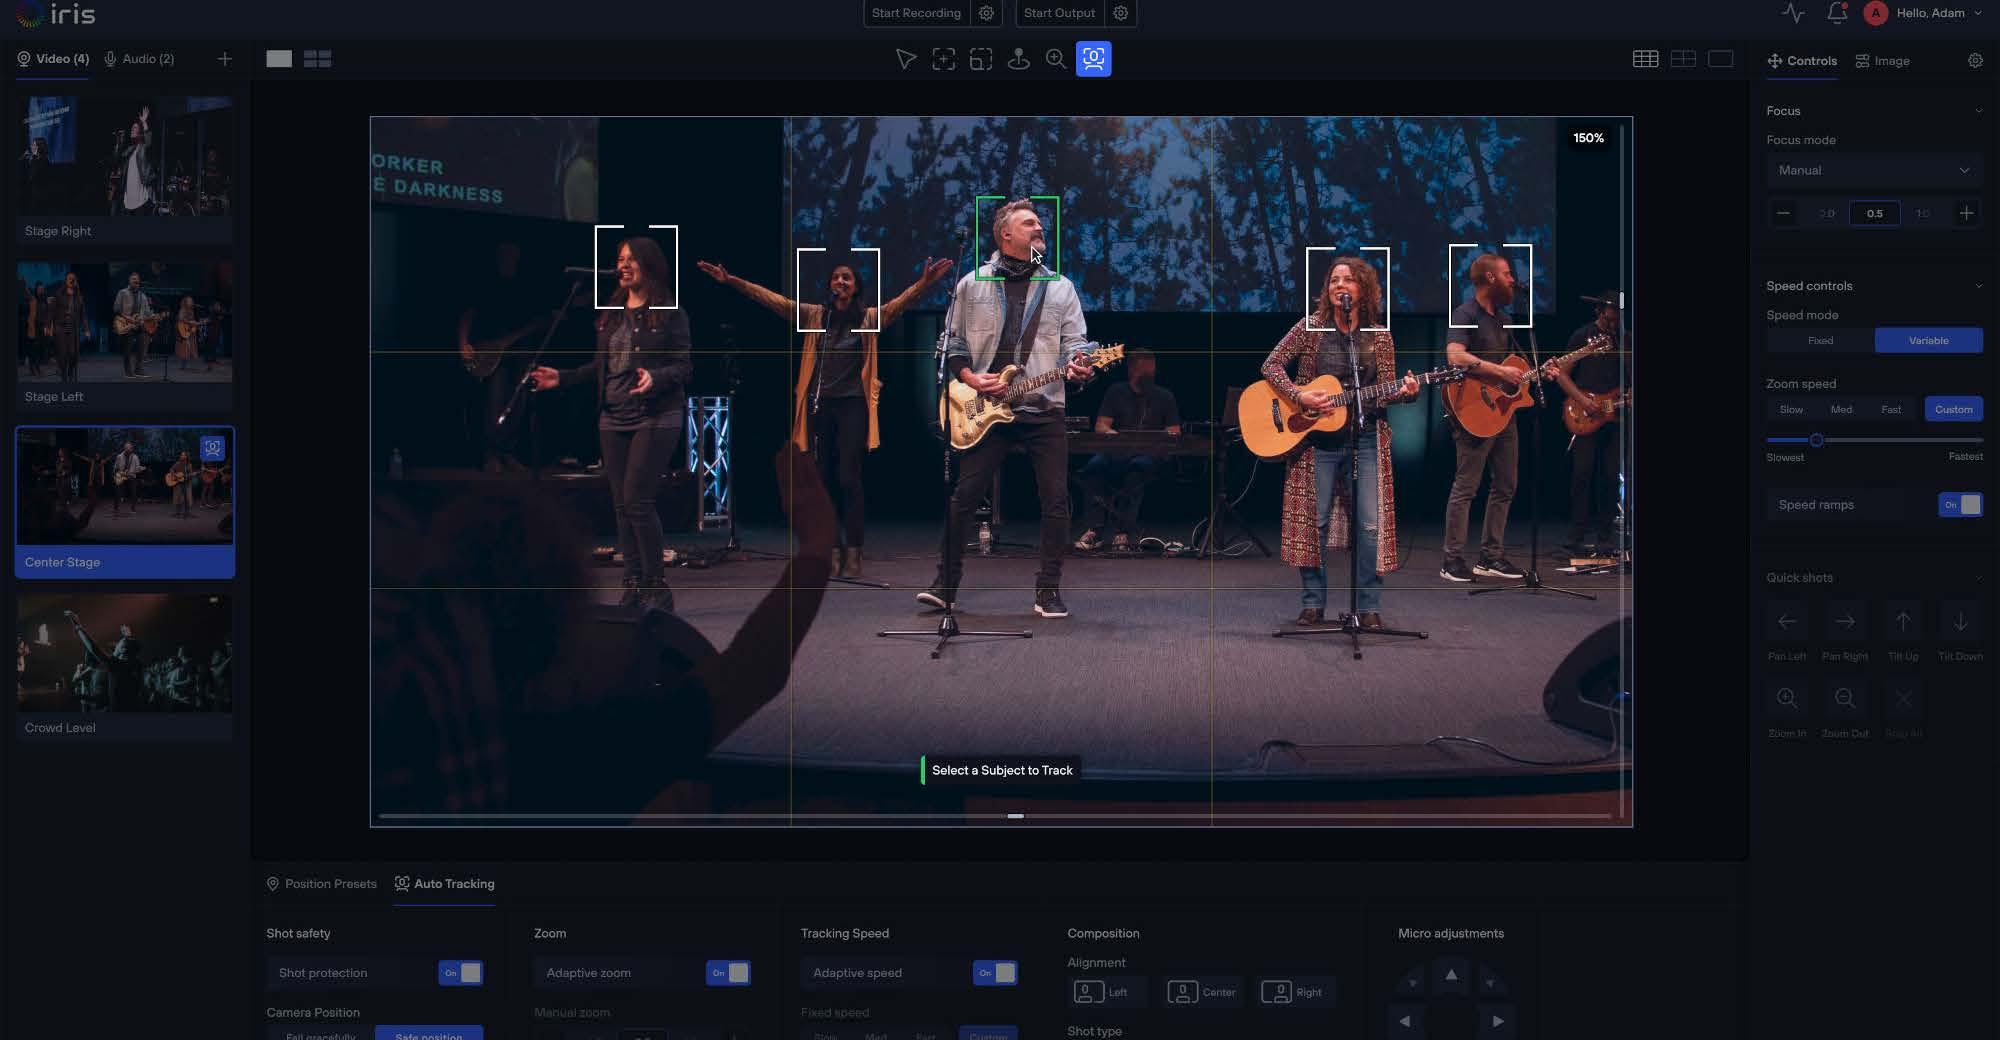Select the pointer arrow tool
Viewport: 2000px width, 1040px height.
pos(906,60)
